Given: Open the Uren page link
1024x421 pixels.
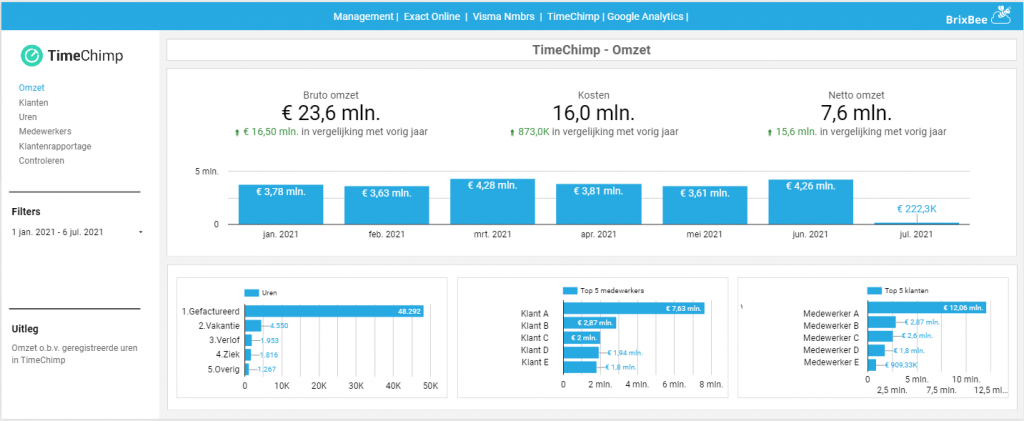Looking at the screenshot, I should 28,117.
